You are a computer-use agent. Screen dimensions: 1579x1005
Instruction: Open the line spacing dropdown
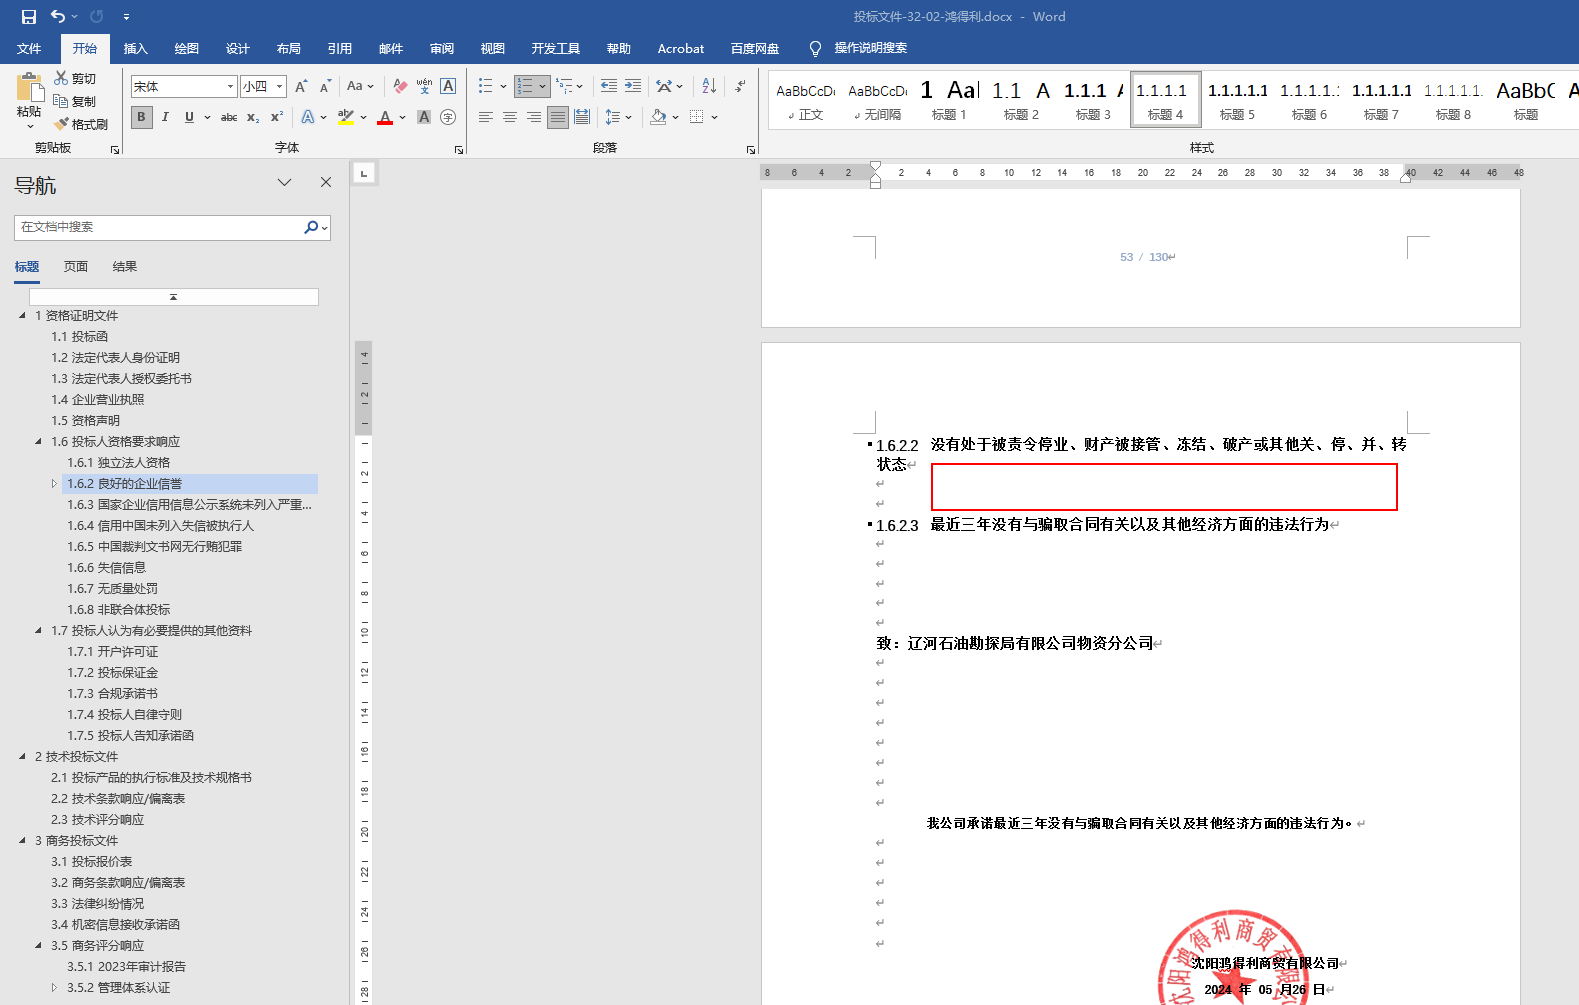click(618, 117)
